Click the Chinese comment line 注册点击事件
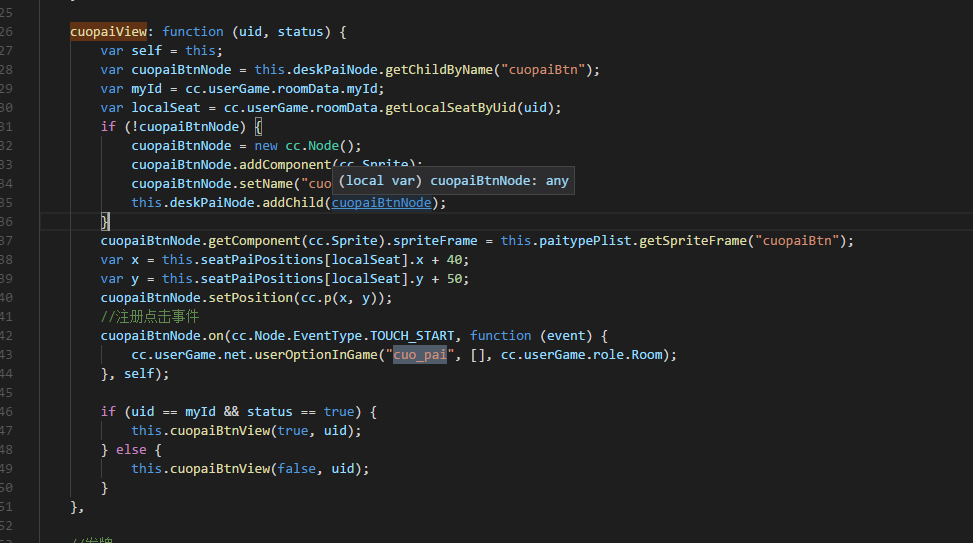 coord(150,317)
